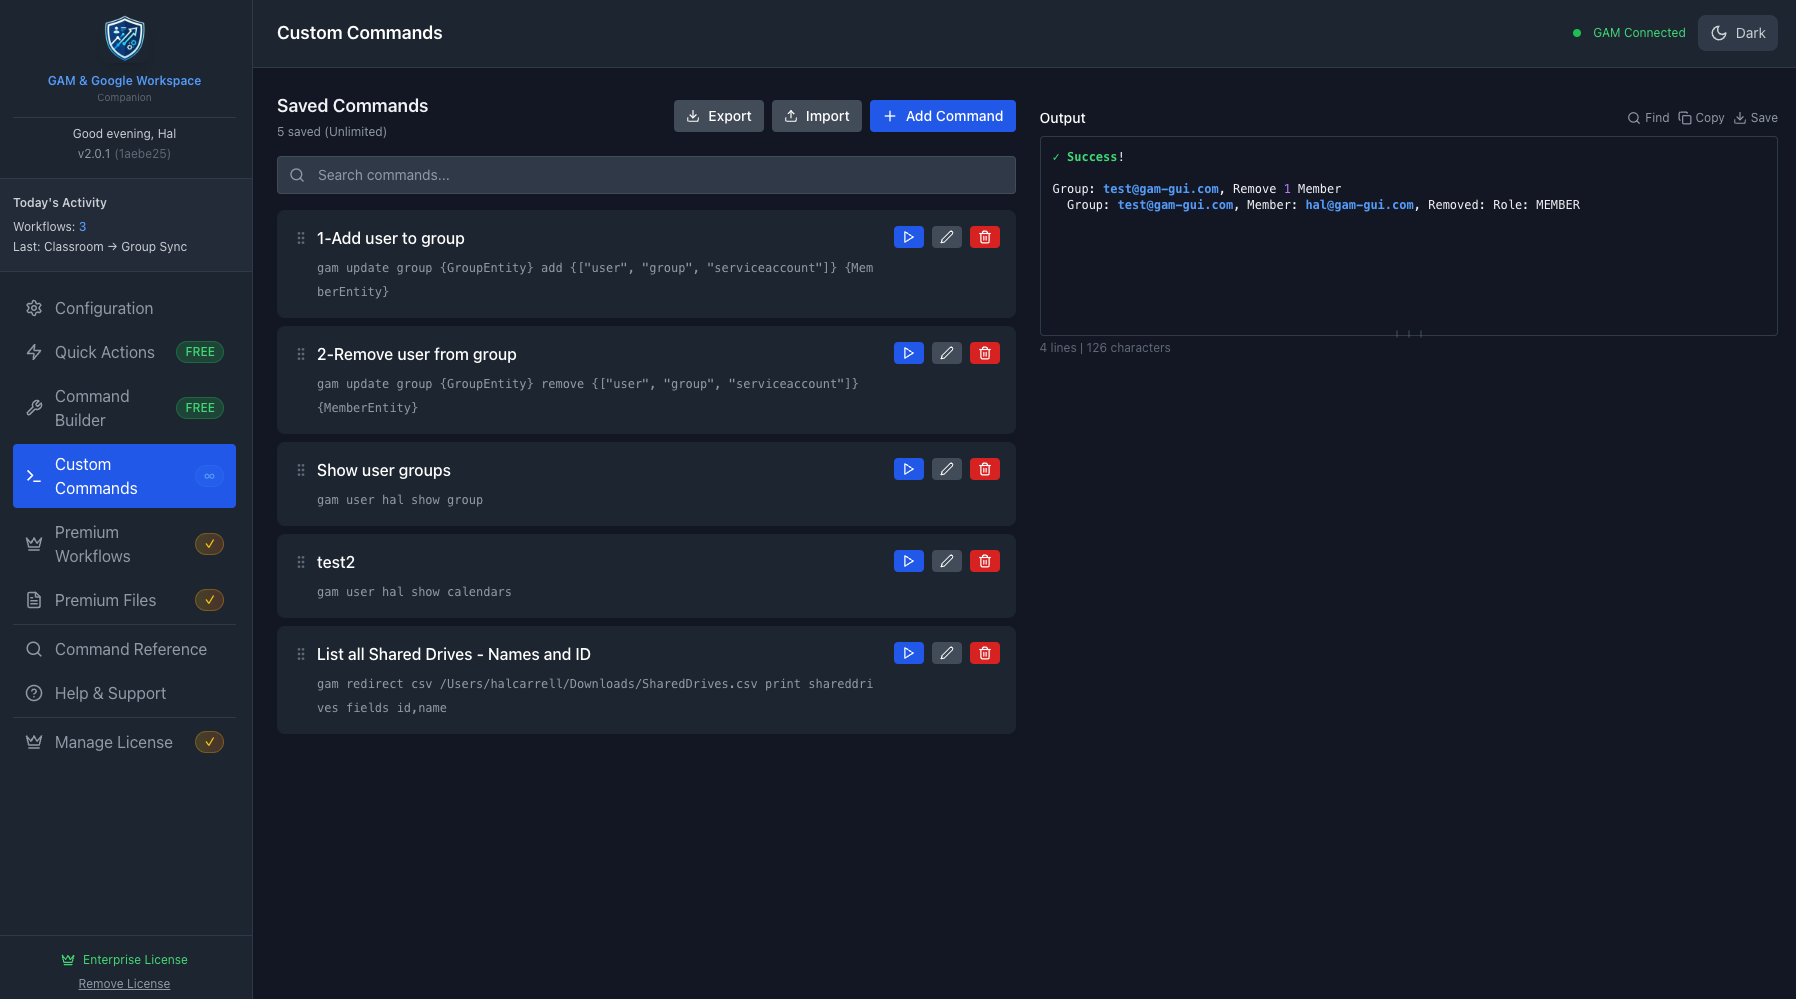Screen dimensions: 1796x999
Task: Click the Workflows count 3 link
Action: click(83, 227)
